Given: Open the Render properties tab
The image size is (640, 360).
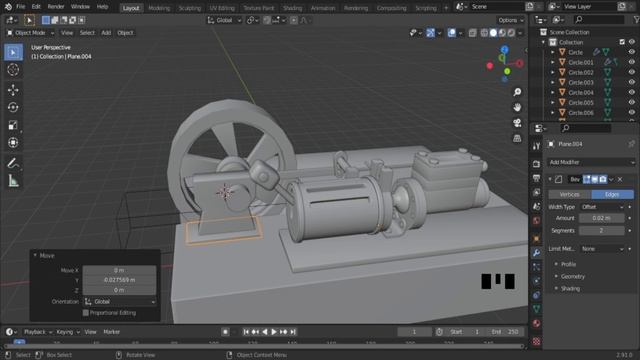Looking at the screenshot, I should coord(536,164).
